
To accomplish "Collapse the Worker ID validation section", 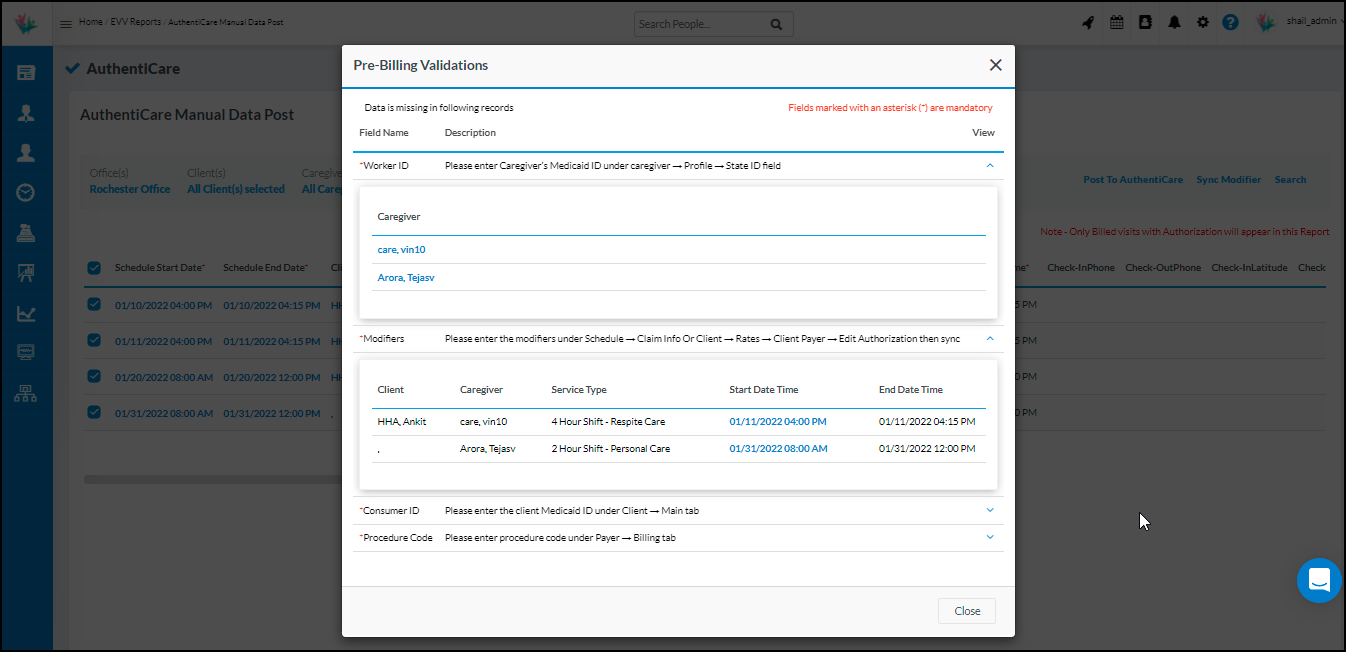I will (989, 166).
